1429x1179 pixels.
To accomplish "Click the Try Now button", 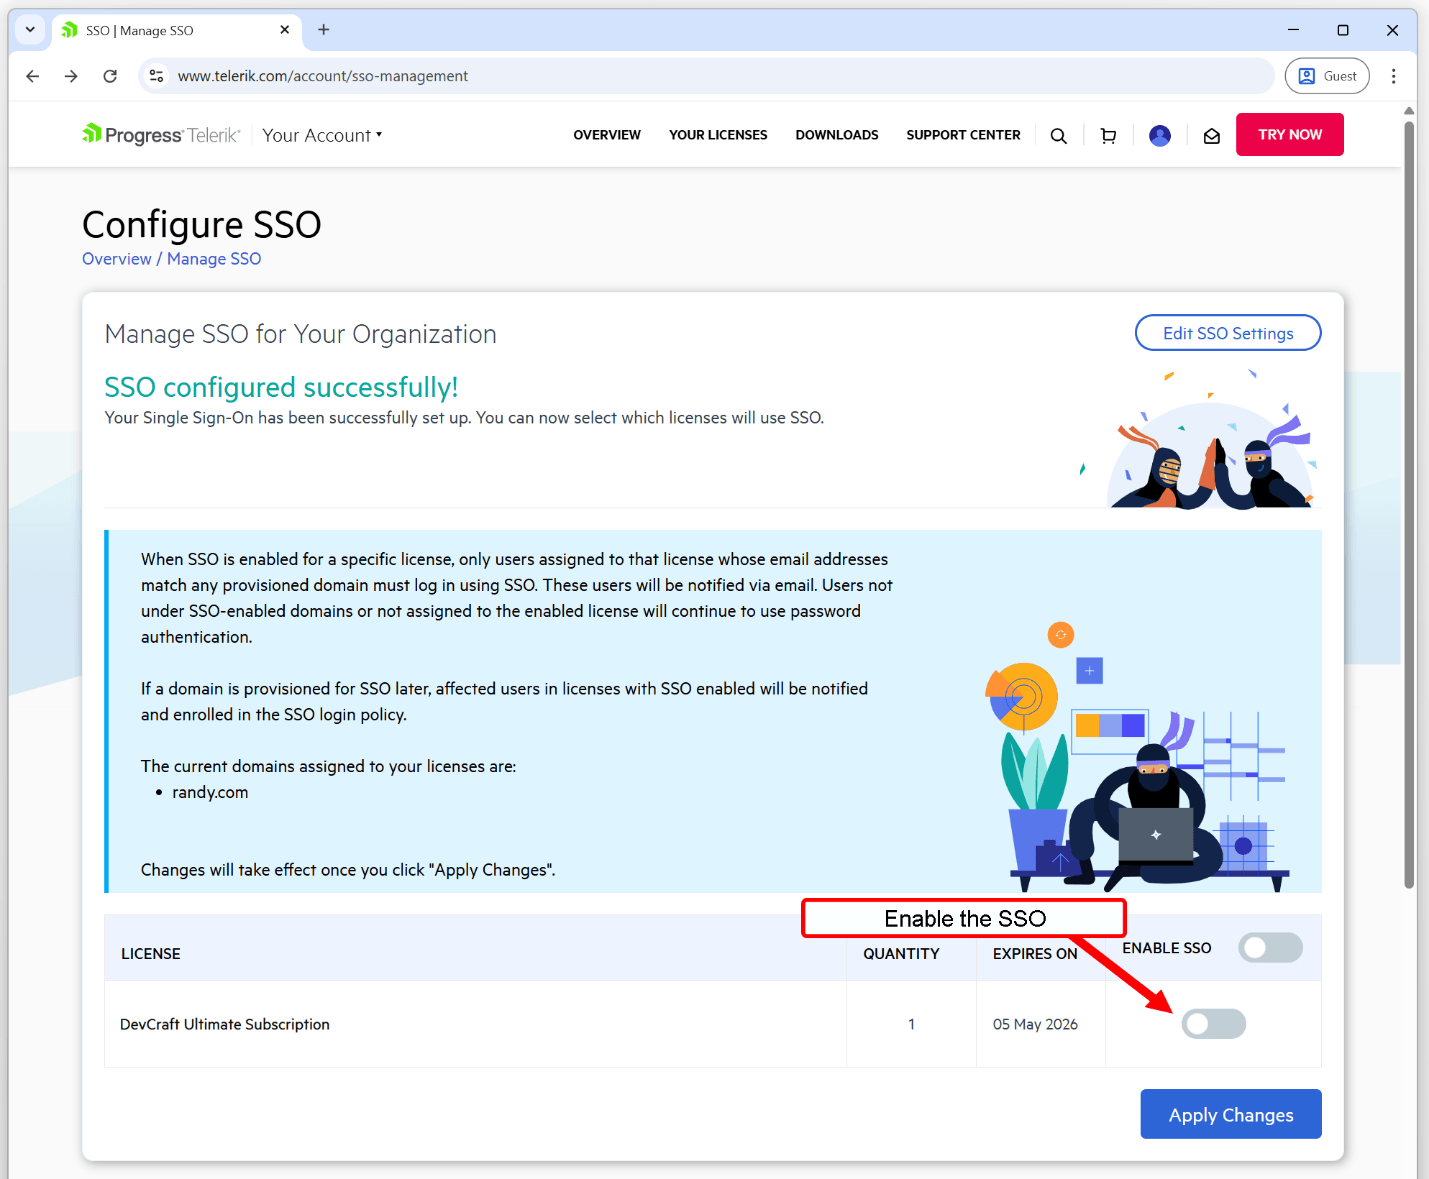I will click(x=1290, y=134).
